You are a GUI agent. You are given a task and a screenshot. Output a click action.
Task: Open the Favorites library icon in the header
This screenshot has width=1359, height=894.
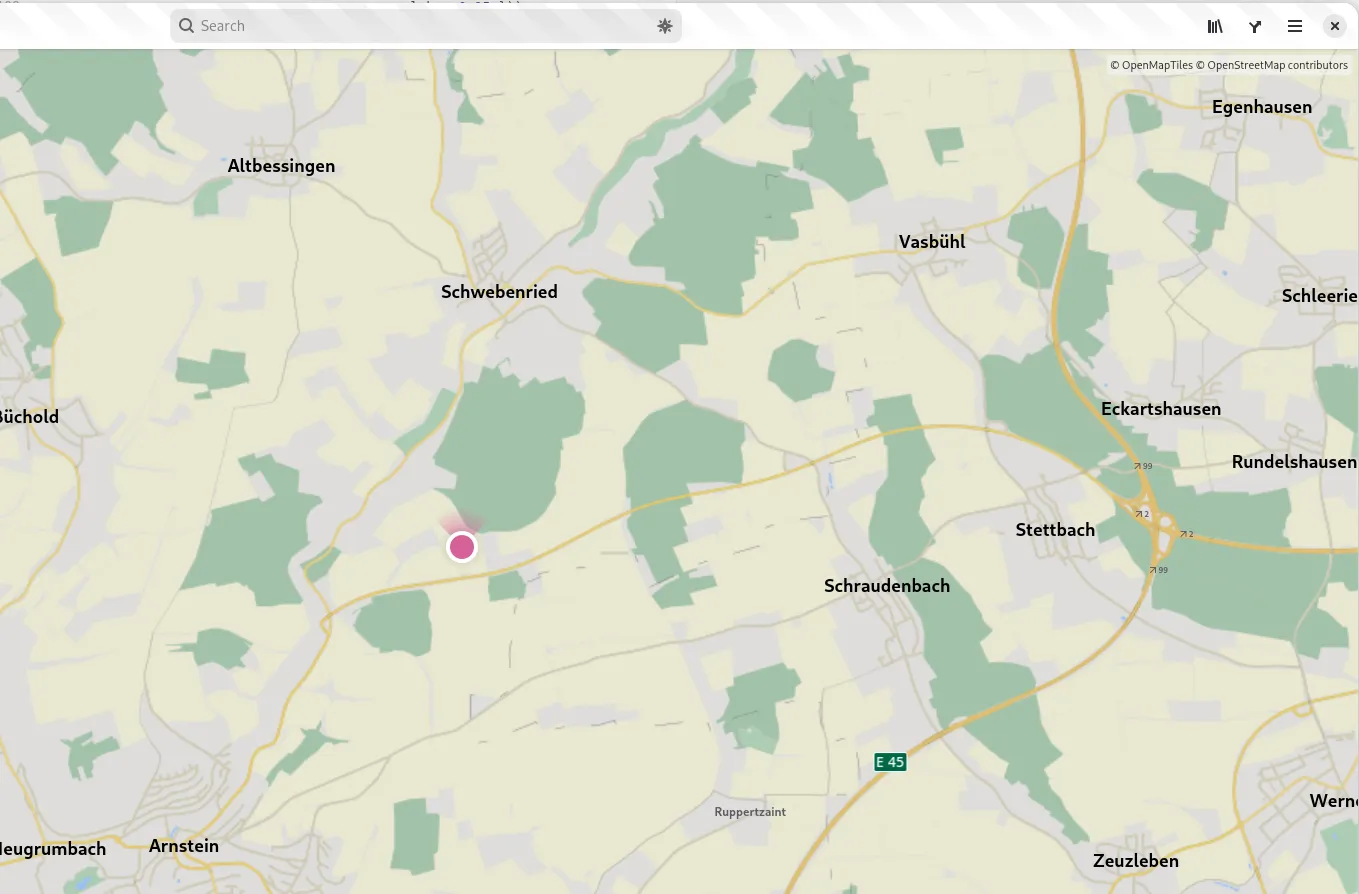(1215, 27)
